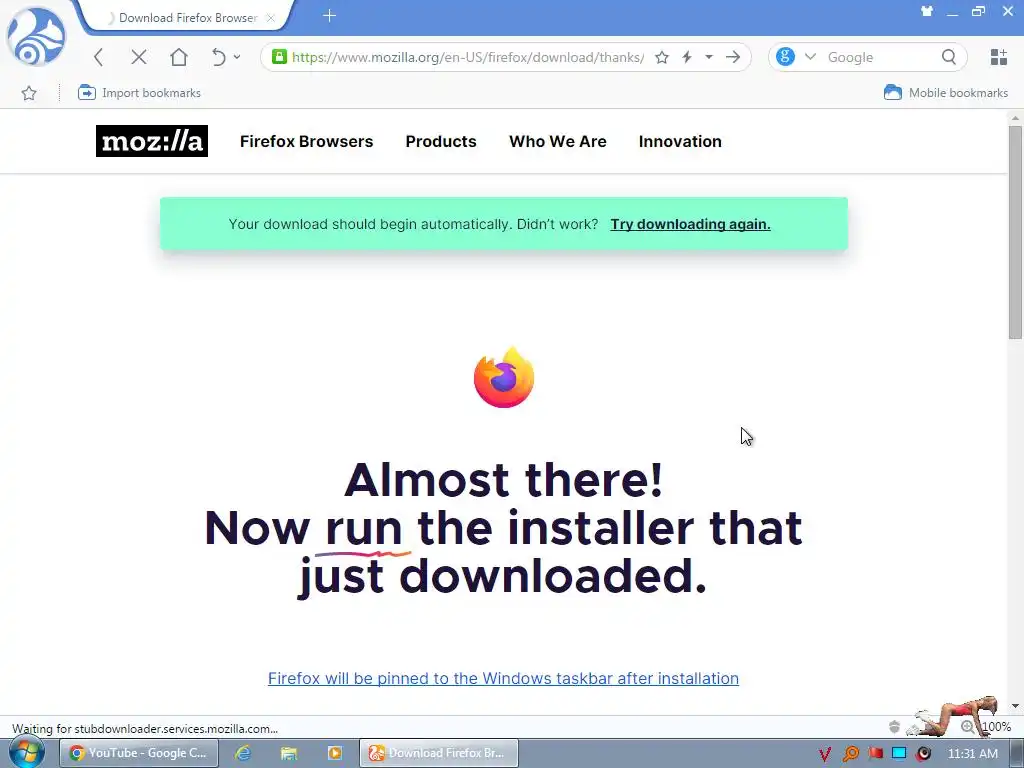Click the mozilla.org URL address bar
This screenshot has width=1024, height=768.
pos(468,57)
